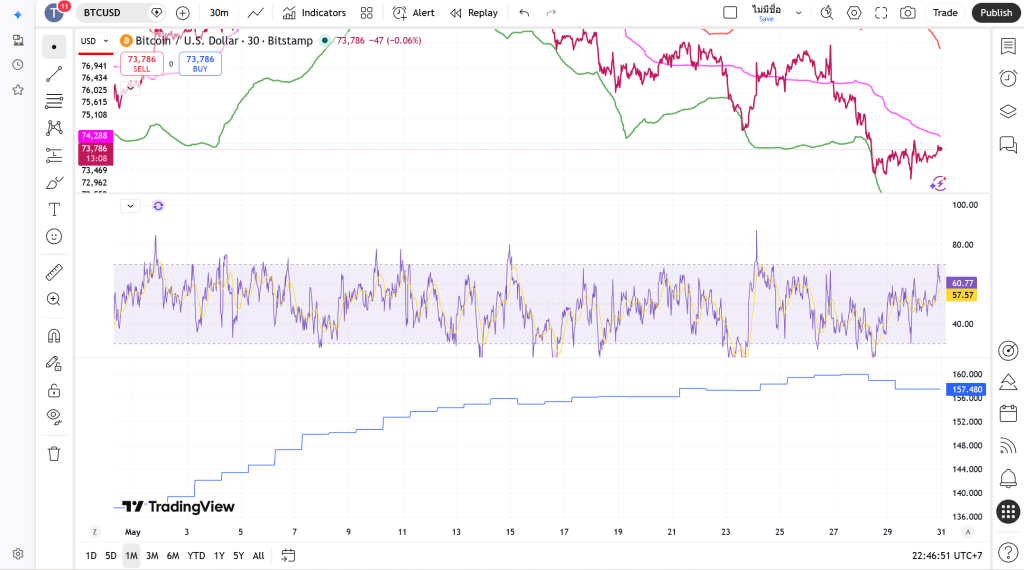The width and height of the screenshot is (1024, 570).
Task: Open the notifications bell
Action: (x=1008, y=479)
